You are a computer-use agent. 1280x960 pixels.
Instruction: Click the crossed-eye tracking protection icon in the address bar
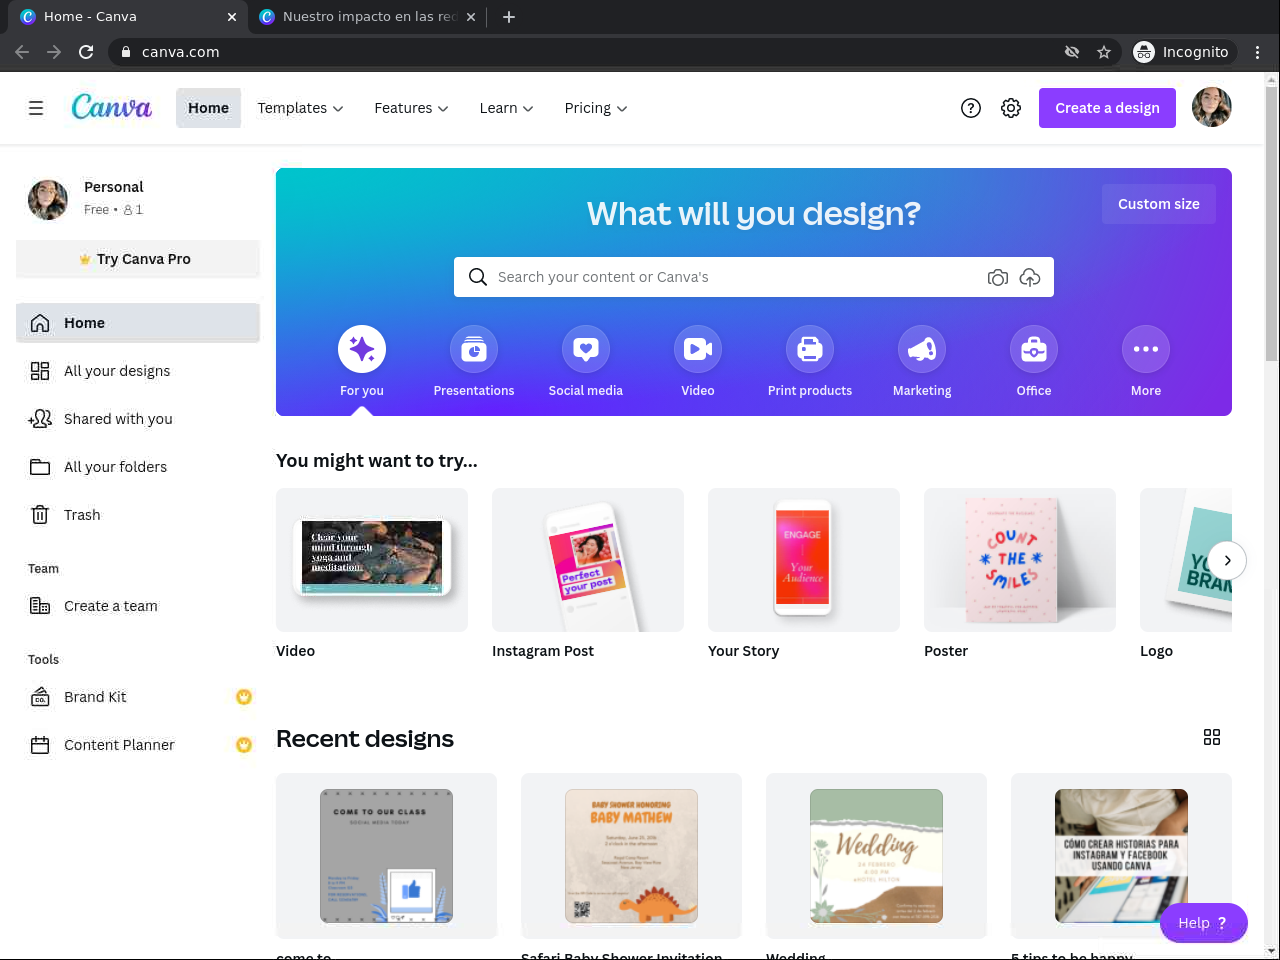(x=1072, y=52)
